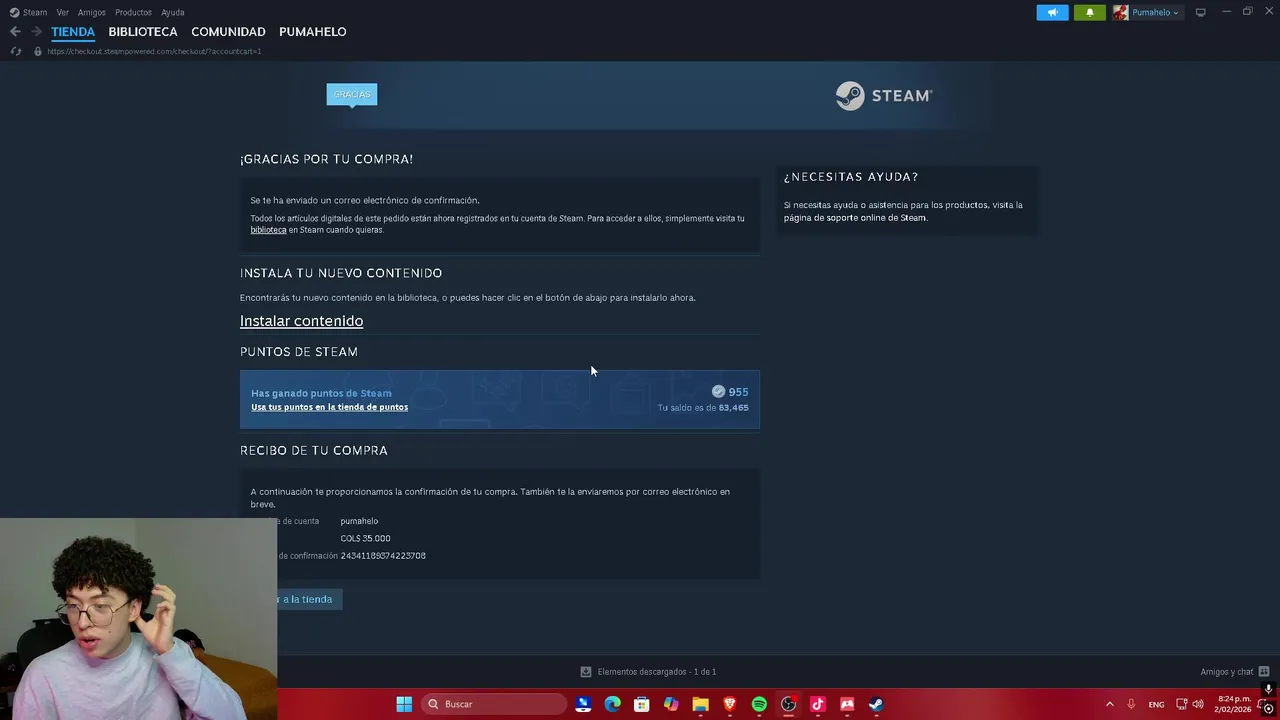Open Microsoft Store from the taskbar
Viewport: 1280px width, 720px height.
(x=642, y=704)
